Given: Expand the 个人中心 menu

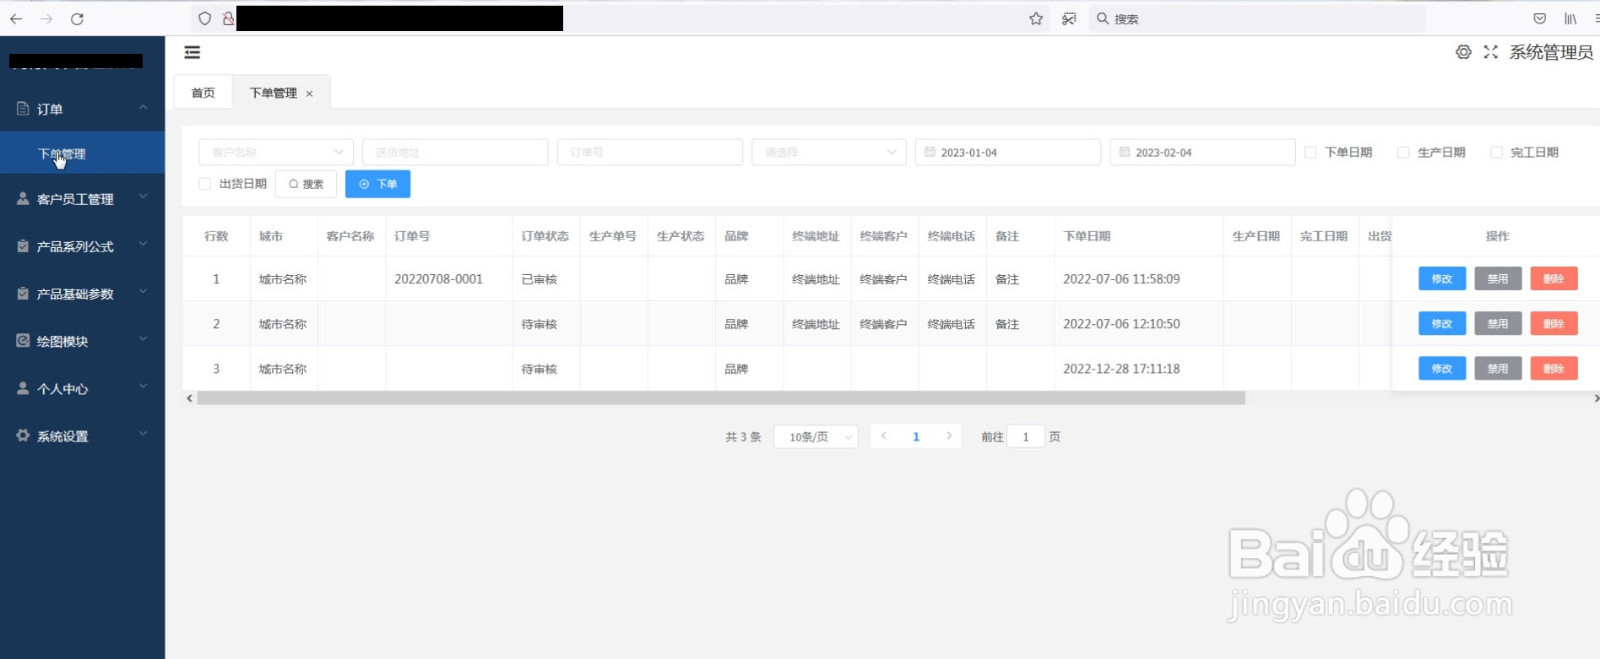Looking at the screenshot, I should [143, 387].
